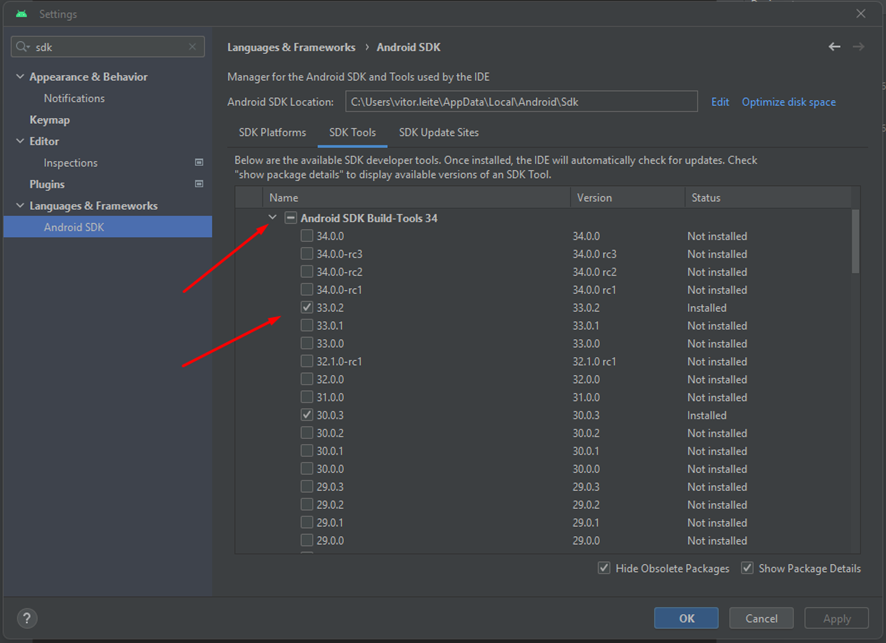
Task: Check the 34.0.0 build-tools checkbox
Action: click(307, 236)
